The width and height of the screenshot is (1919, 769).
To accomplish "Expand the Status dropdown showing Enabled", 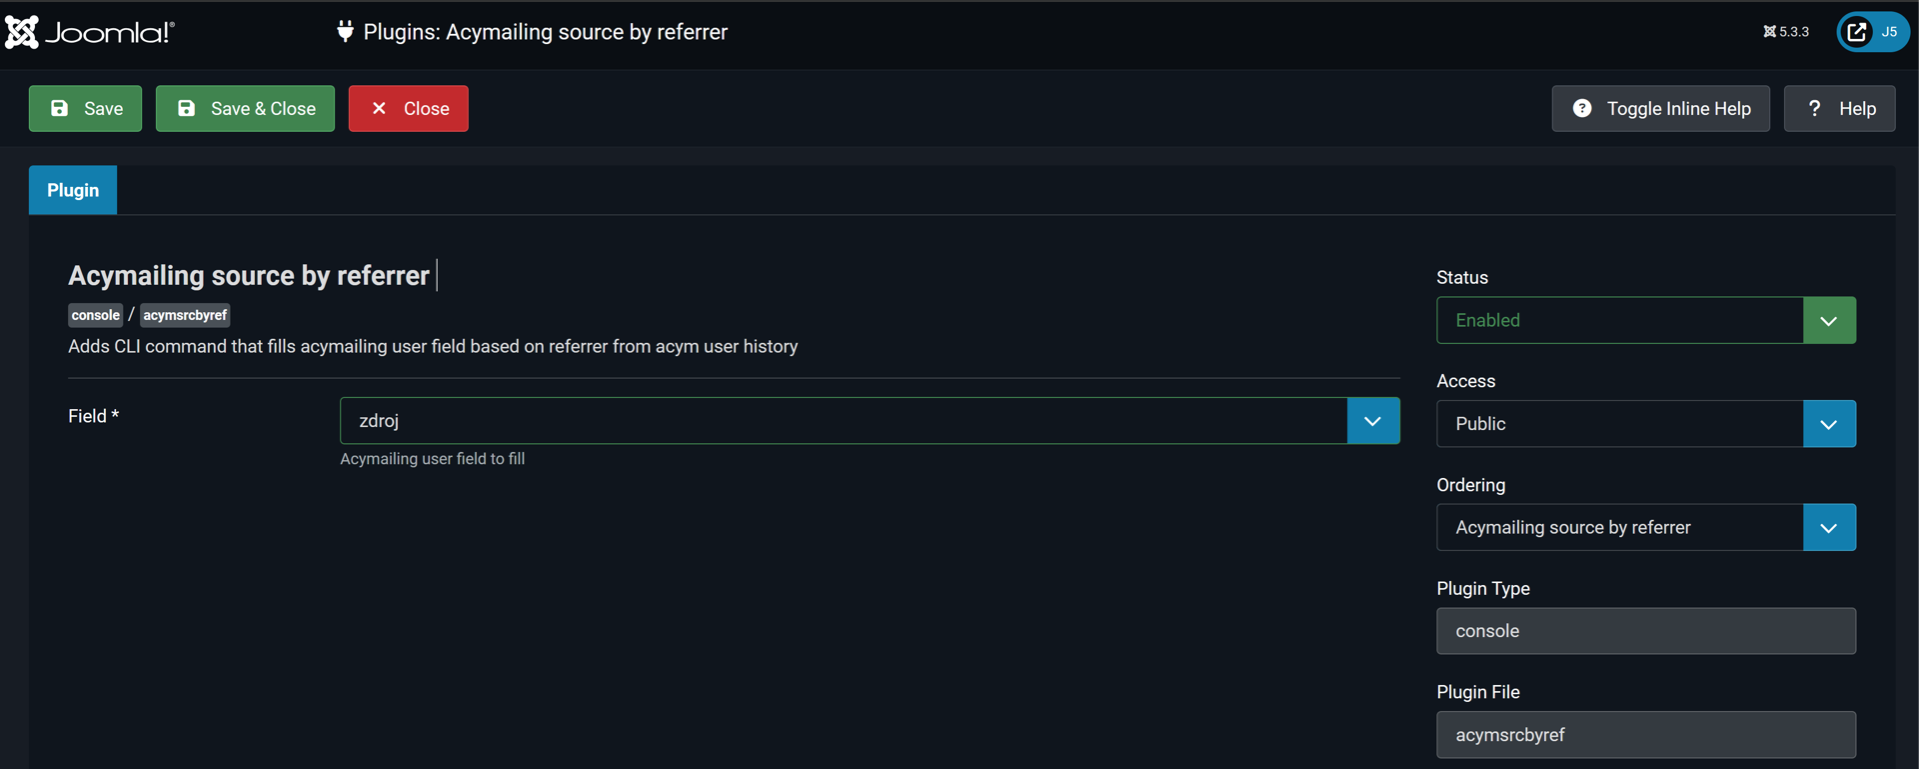I will click(x=1645, y=320).
